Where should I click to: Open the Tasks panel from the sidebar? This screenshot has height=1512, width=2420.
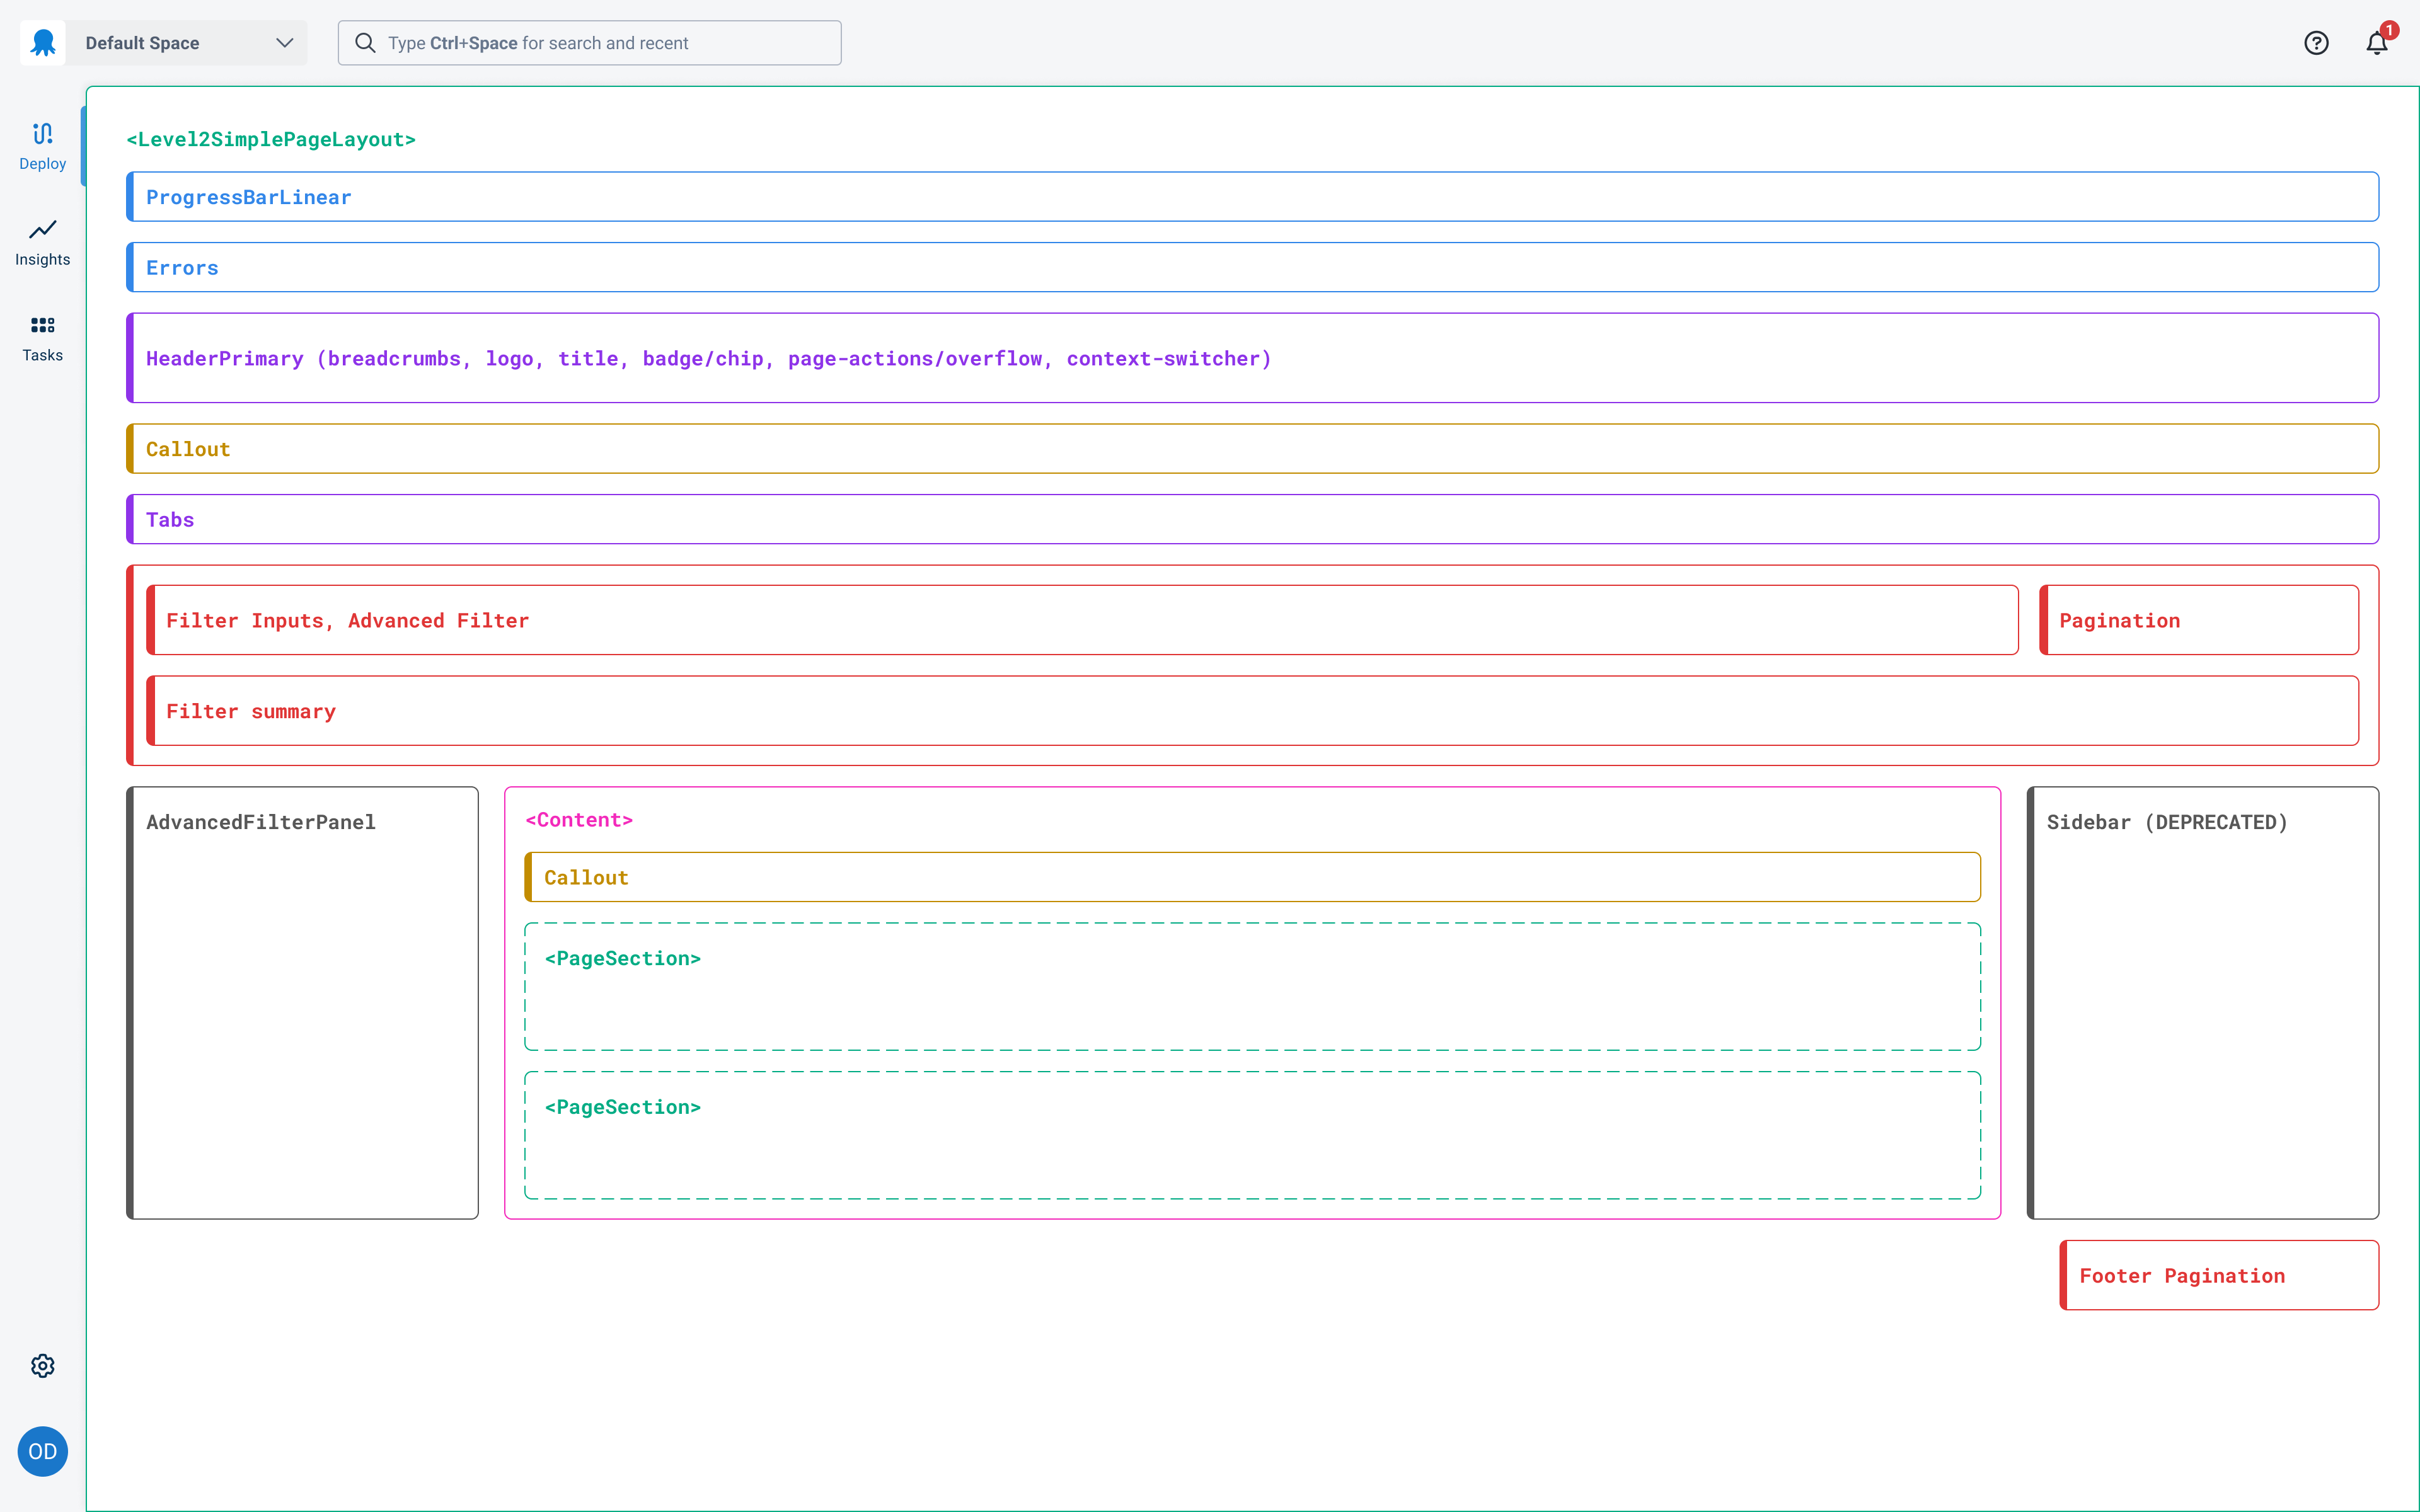[x=42, y=336]
